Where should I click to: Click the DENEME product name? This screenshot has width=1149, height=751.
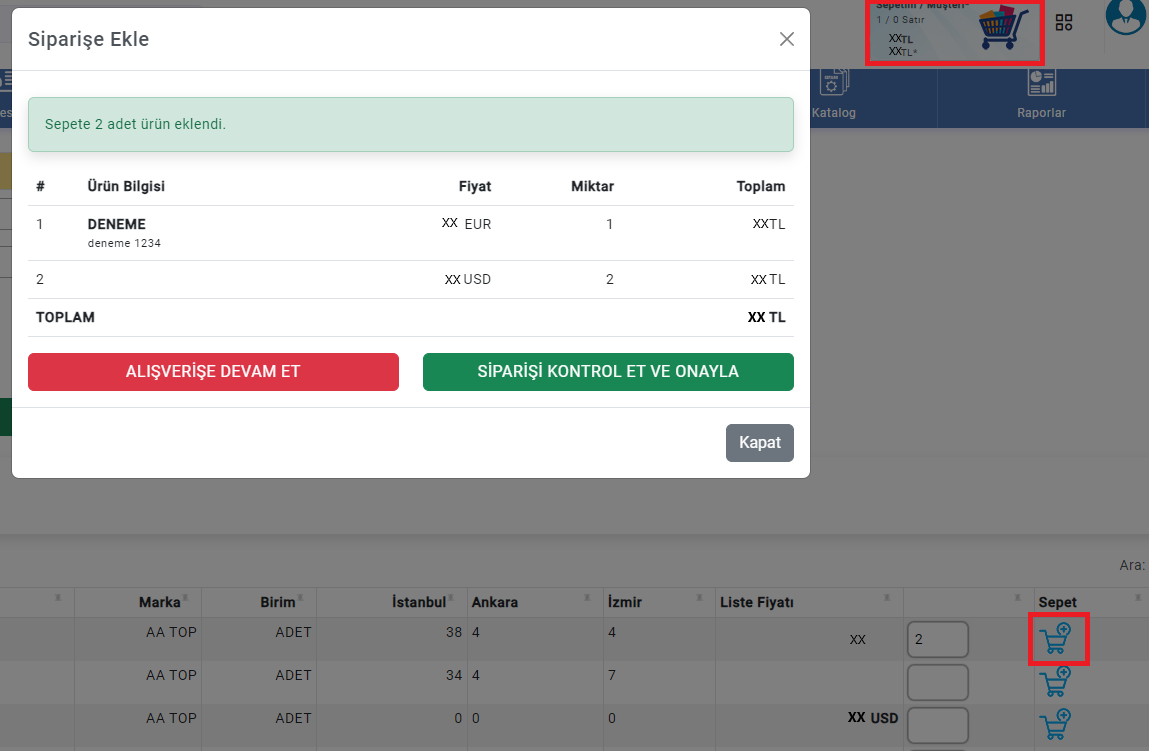(116, 224)
